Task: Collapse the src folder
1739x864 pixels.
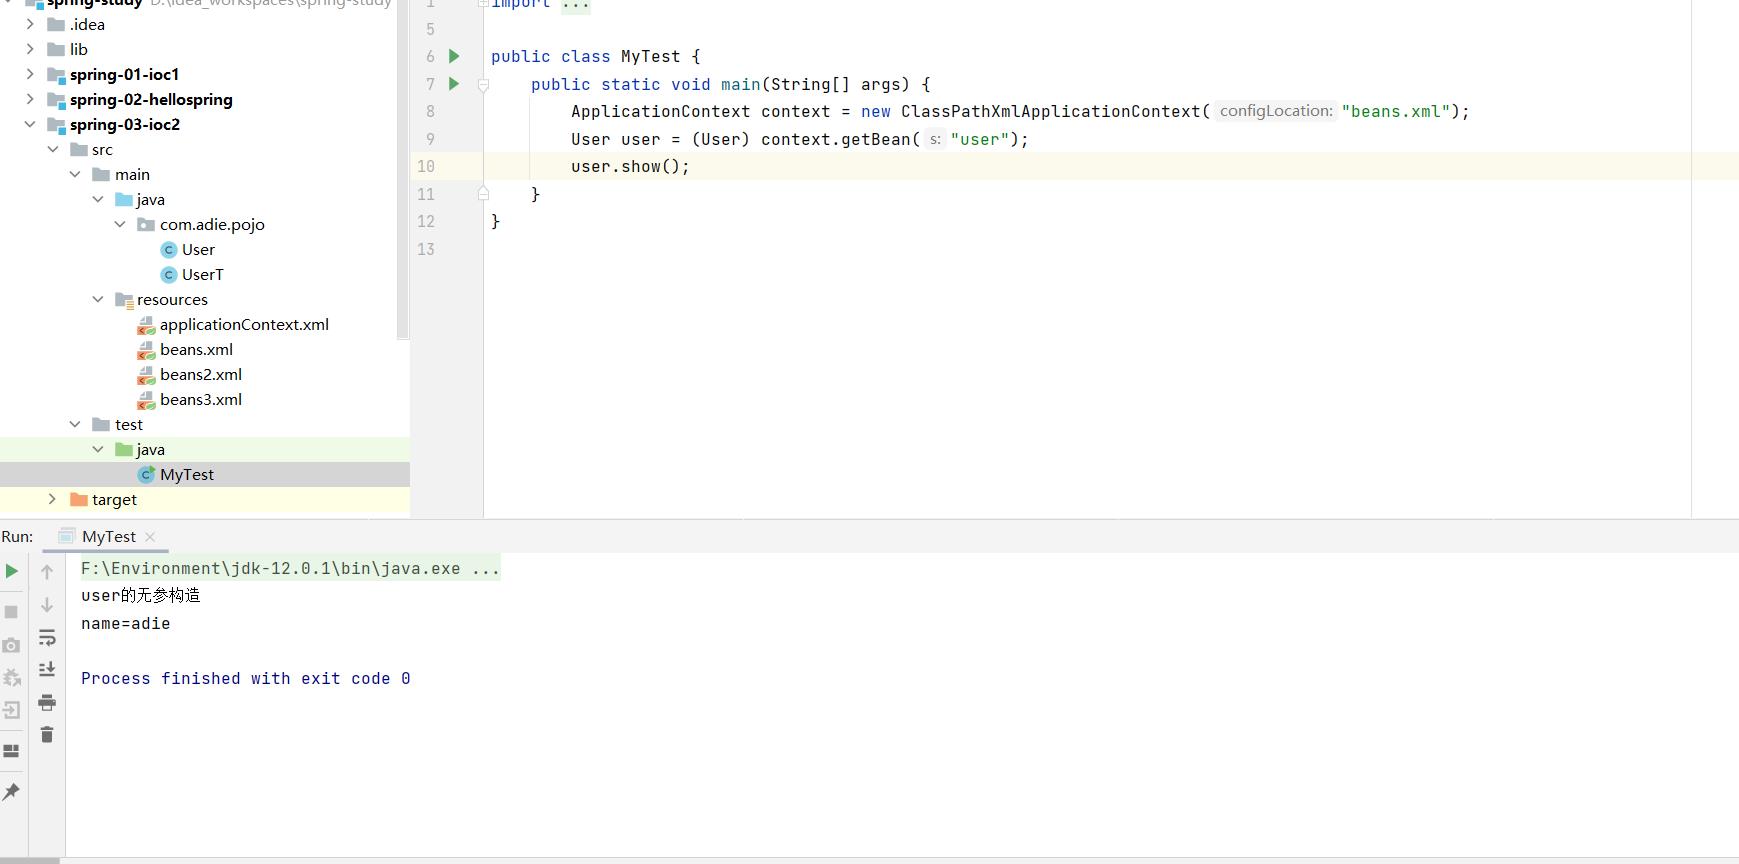Action: [53, 149]
